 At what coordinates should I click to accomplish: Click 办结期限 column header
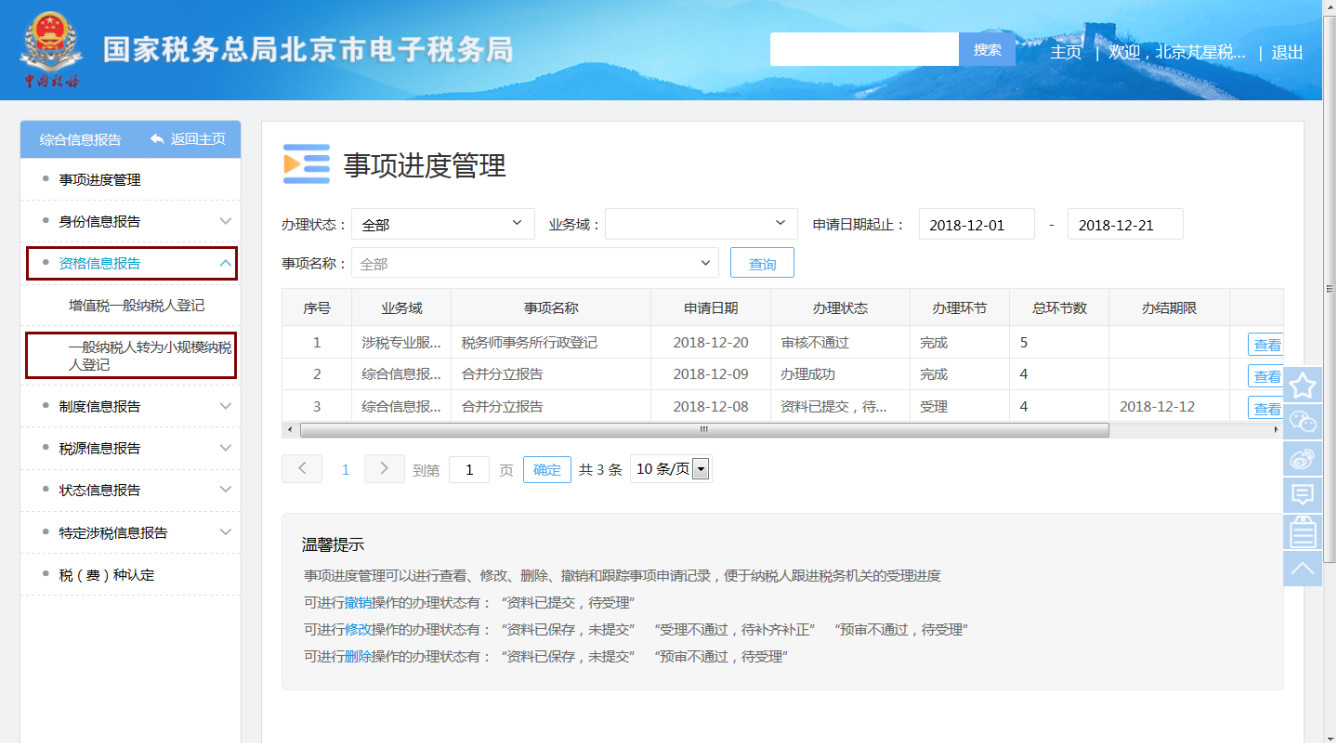point(1169,308)
